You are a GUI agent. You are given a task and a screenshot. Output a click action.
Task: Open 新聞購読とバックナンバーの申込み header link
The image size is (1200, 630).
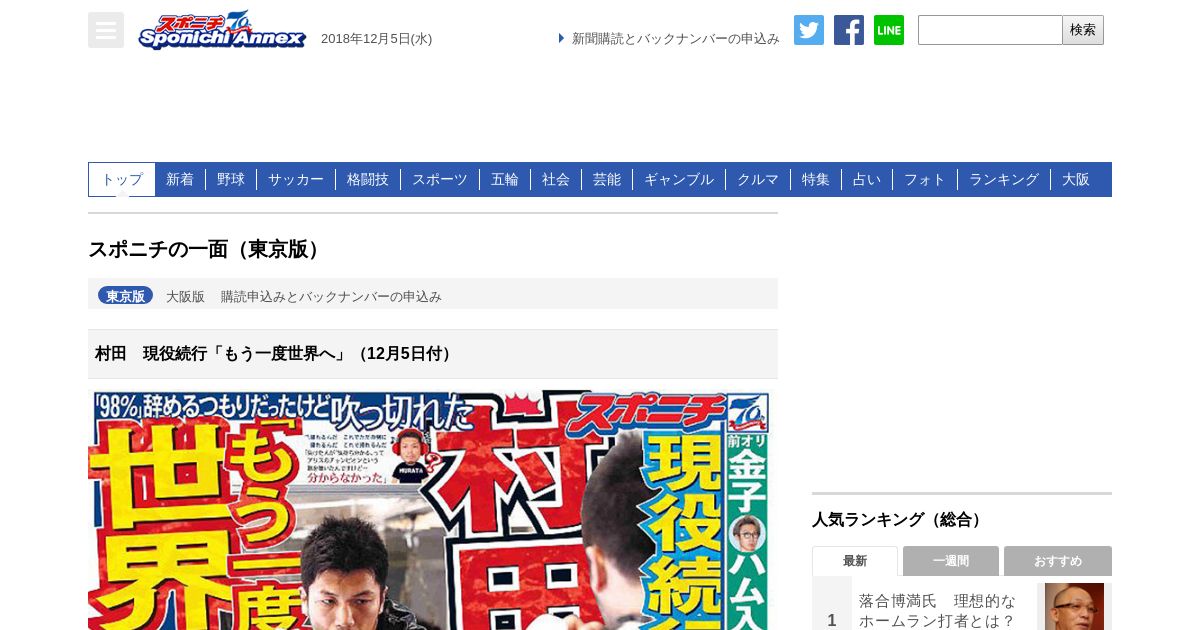point(675,39)
